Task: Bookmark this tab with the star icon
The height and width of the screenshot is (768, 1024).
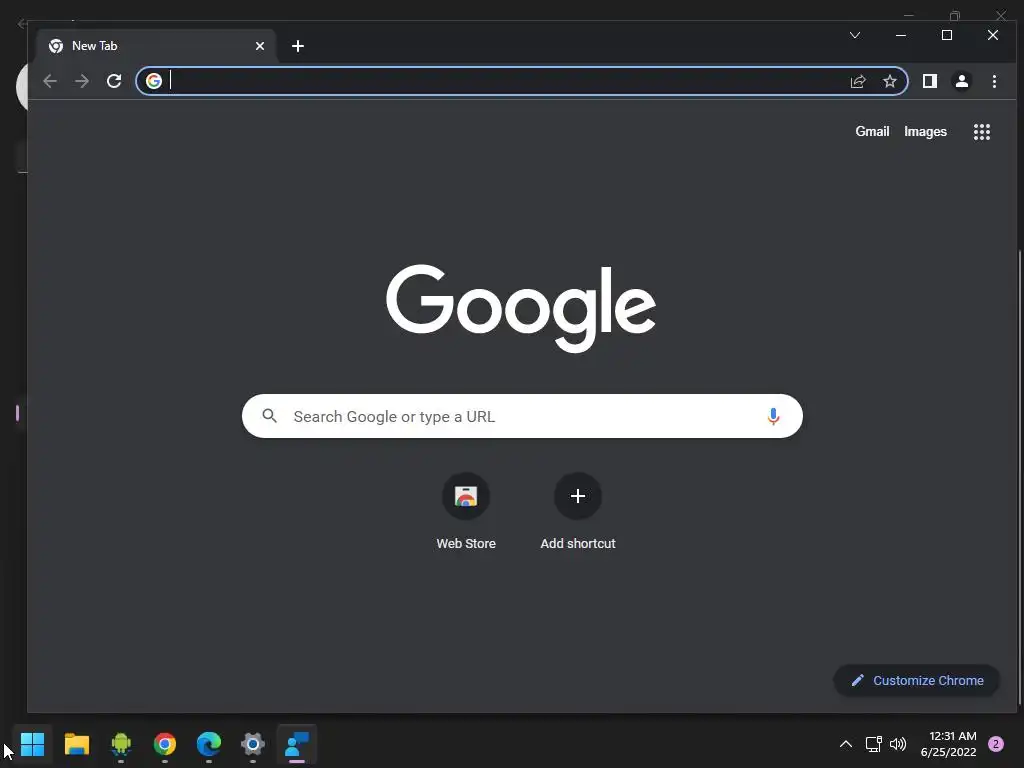Action: 889,81
